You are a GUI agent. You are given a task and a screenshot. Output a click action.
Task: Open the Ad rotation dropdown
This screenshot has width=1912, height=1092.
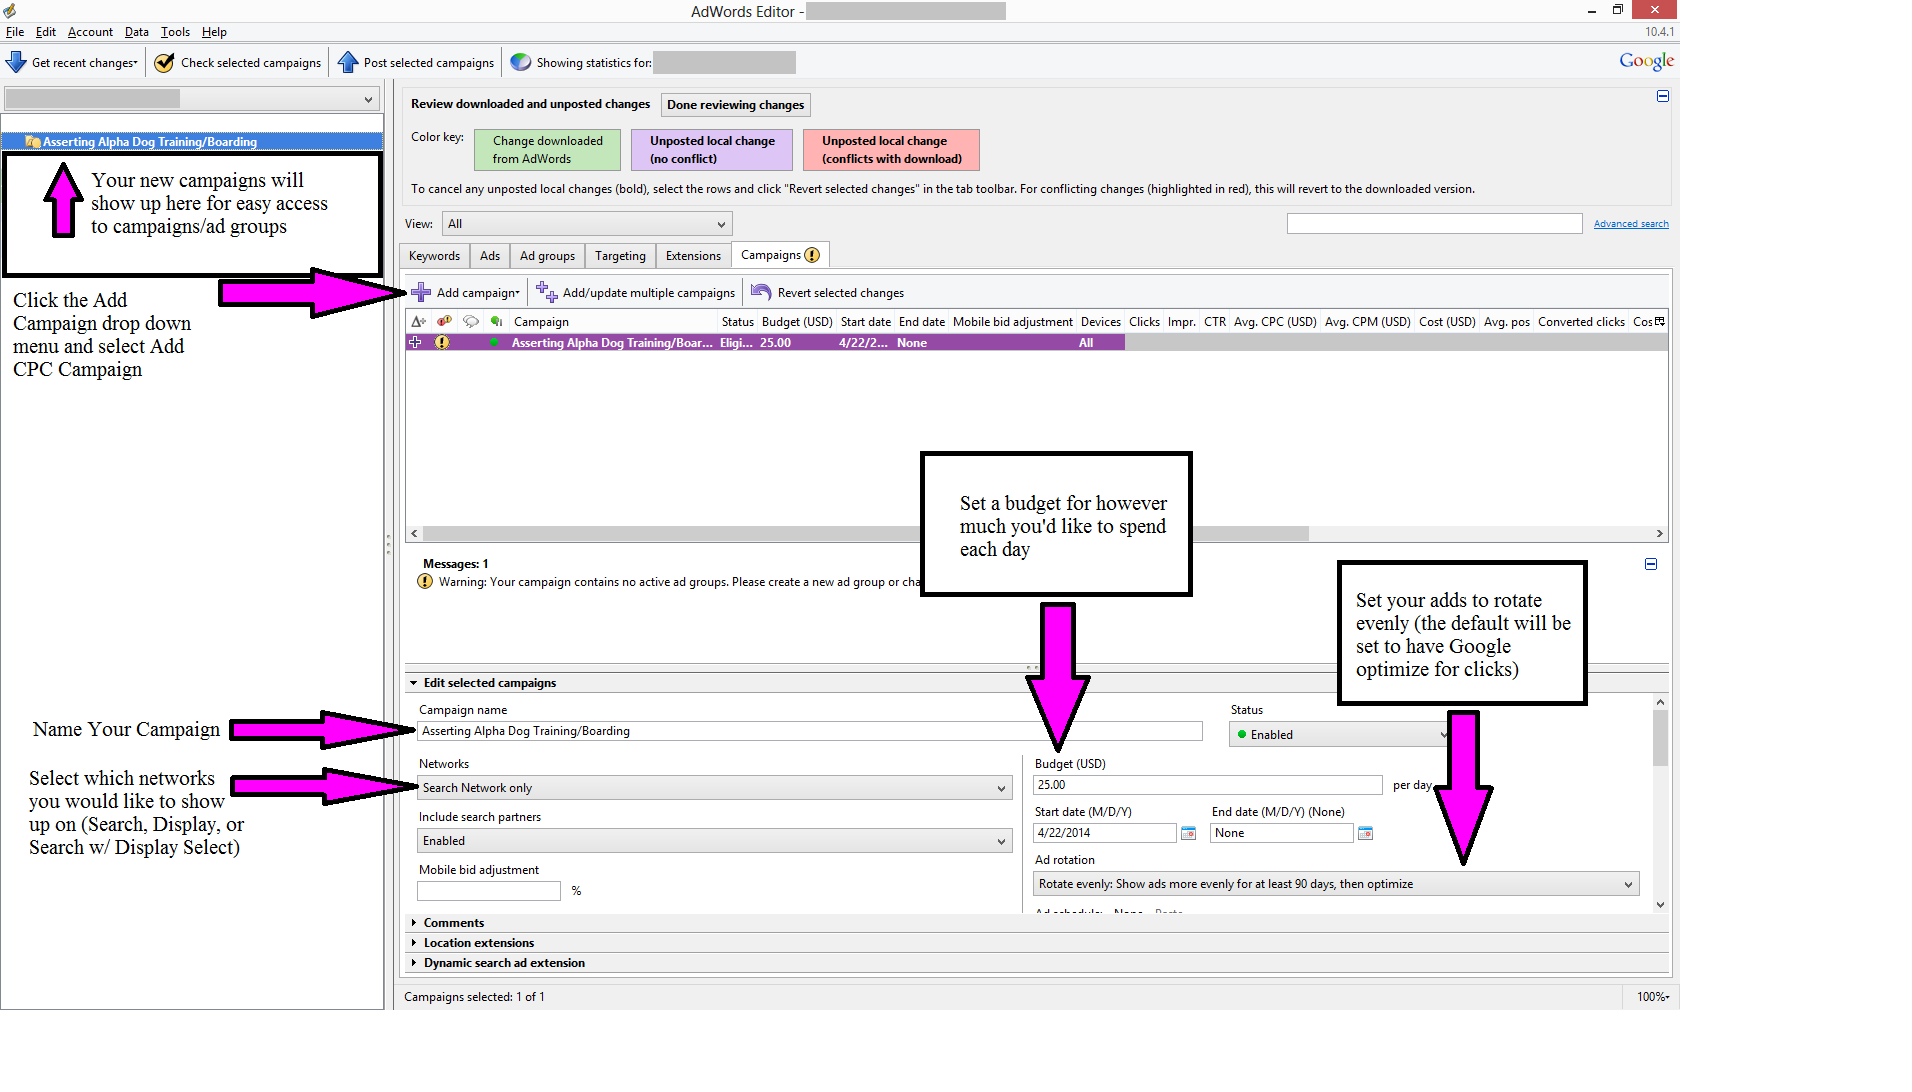click(x=1336, y=884)
